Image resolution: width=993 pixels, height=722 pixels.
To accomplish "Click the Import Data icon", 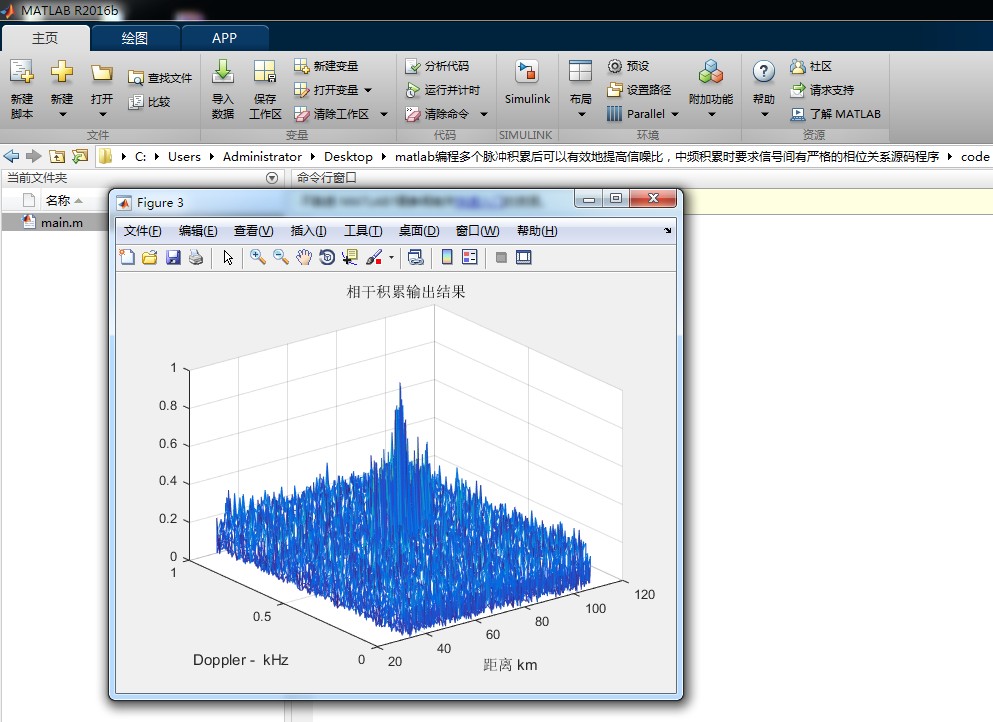I will coord(222,72).
